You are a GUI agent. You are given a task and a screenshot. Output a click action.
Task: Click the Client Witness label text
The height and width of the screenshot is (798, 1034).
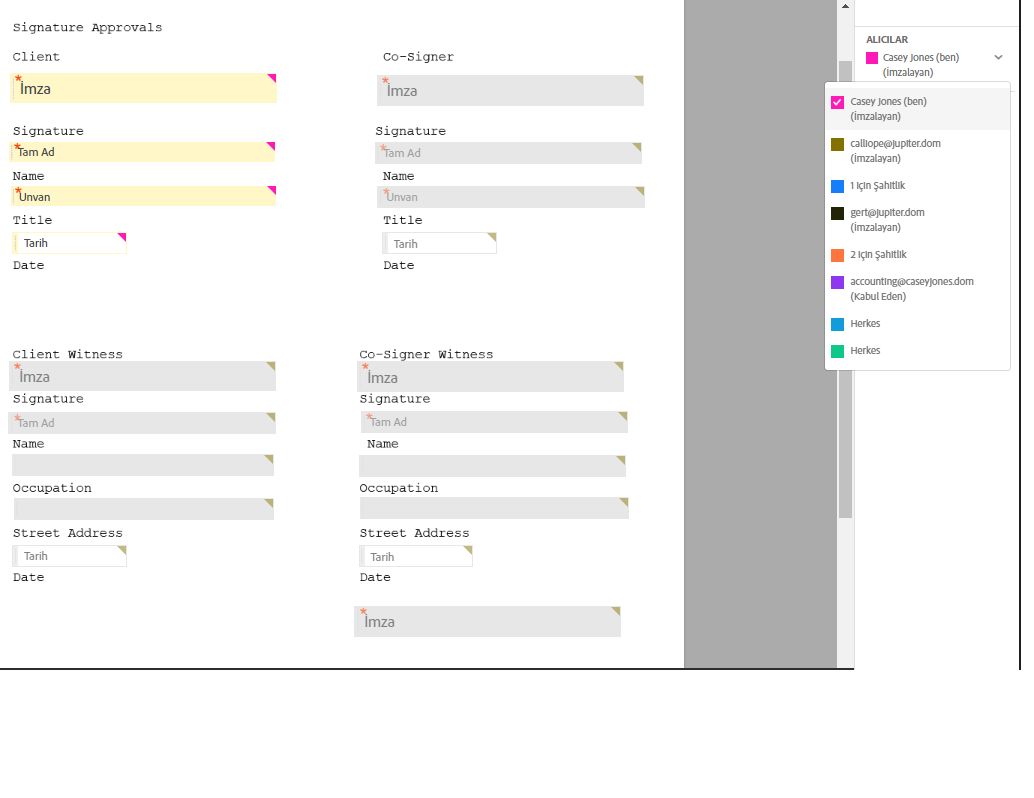click(67, 354)
